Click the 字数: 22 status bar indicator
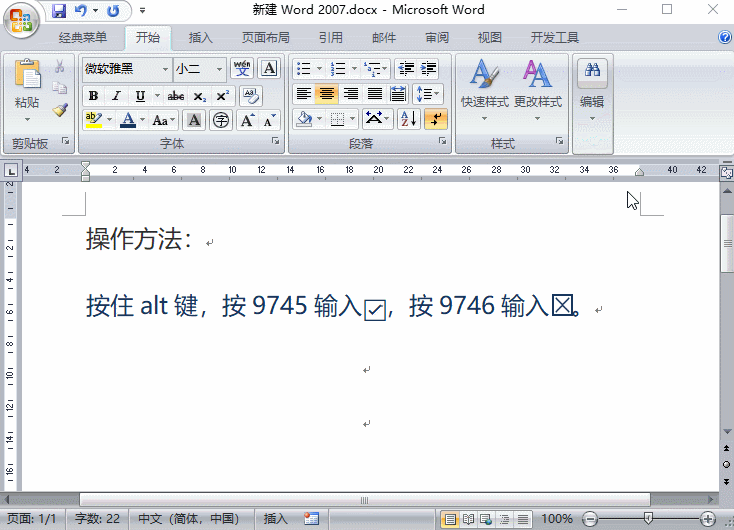Viewport: 734px width, 530px height. [x=98, y=519]
